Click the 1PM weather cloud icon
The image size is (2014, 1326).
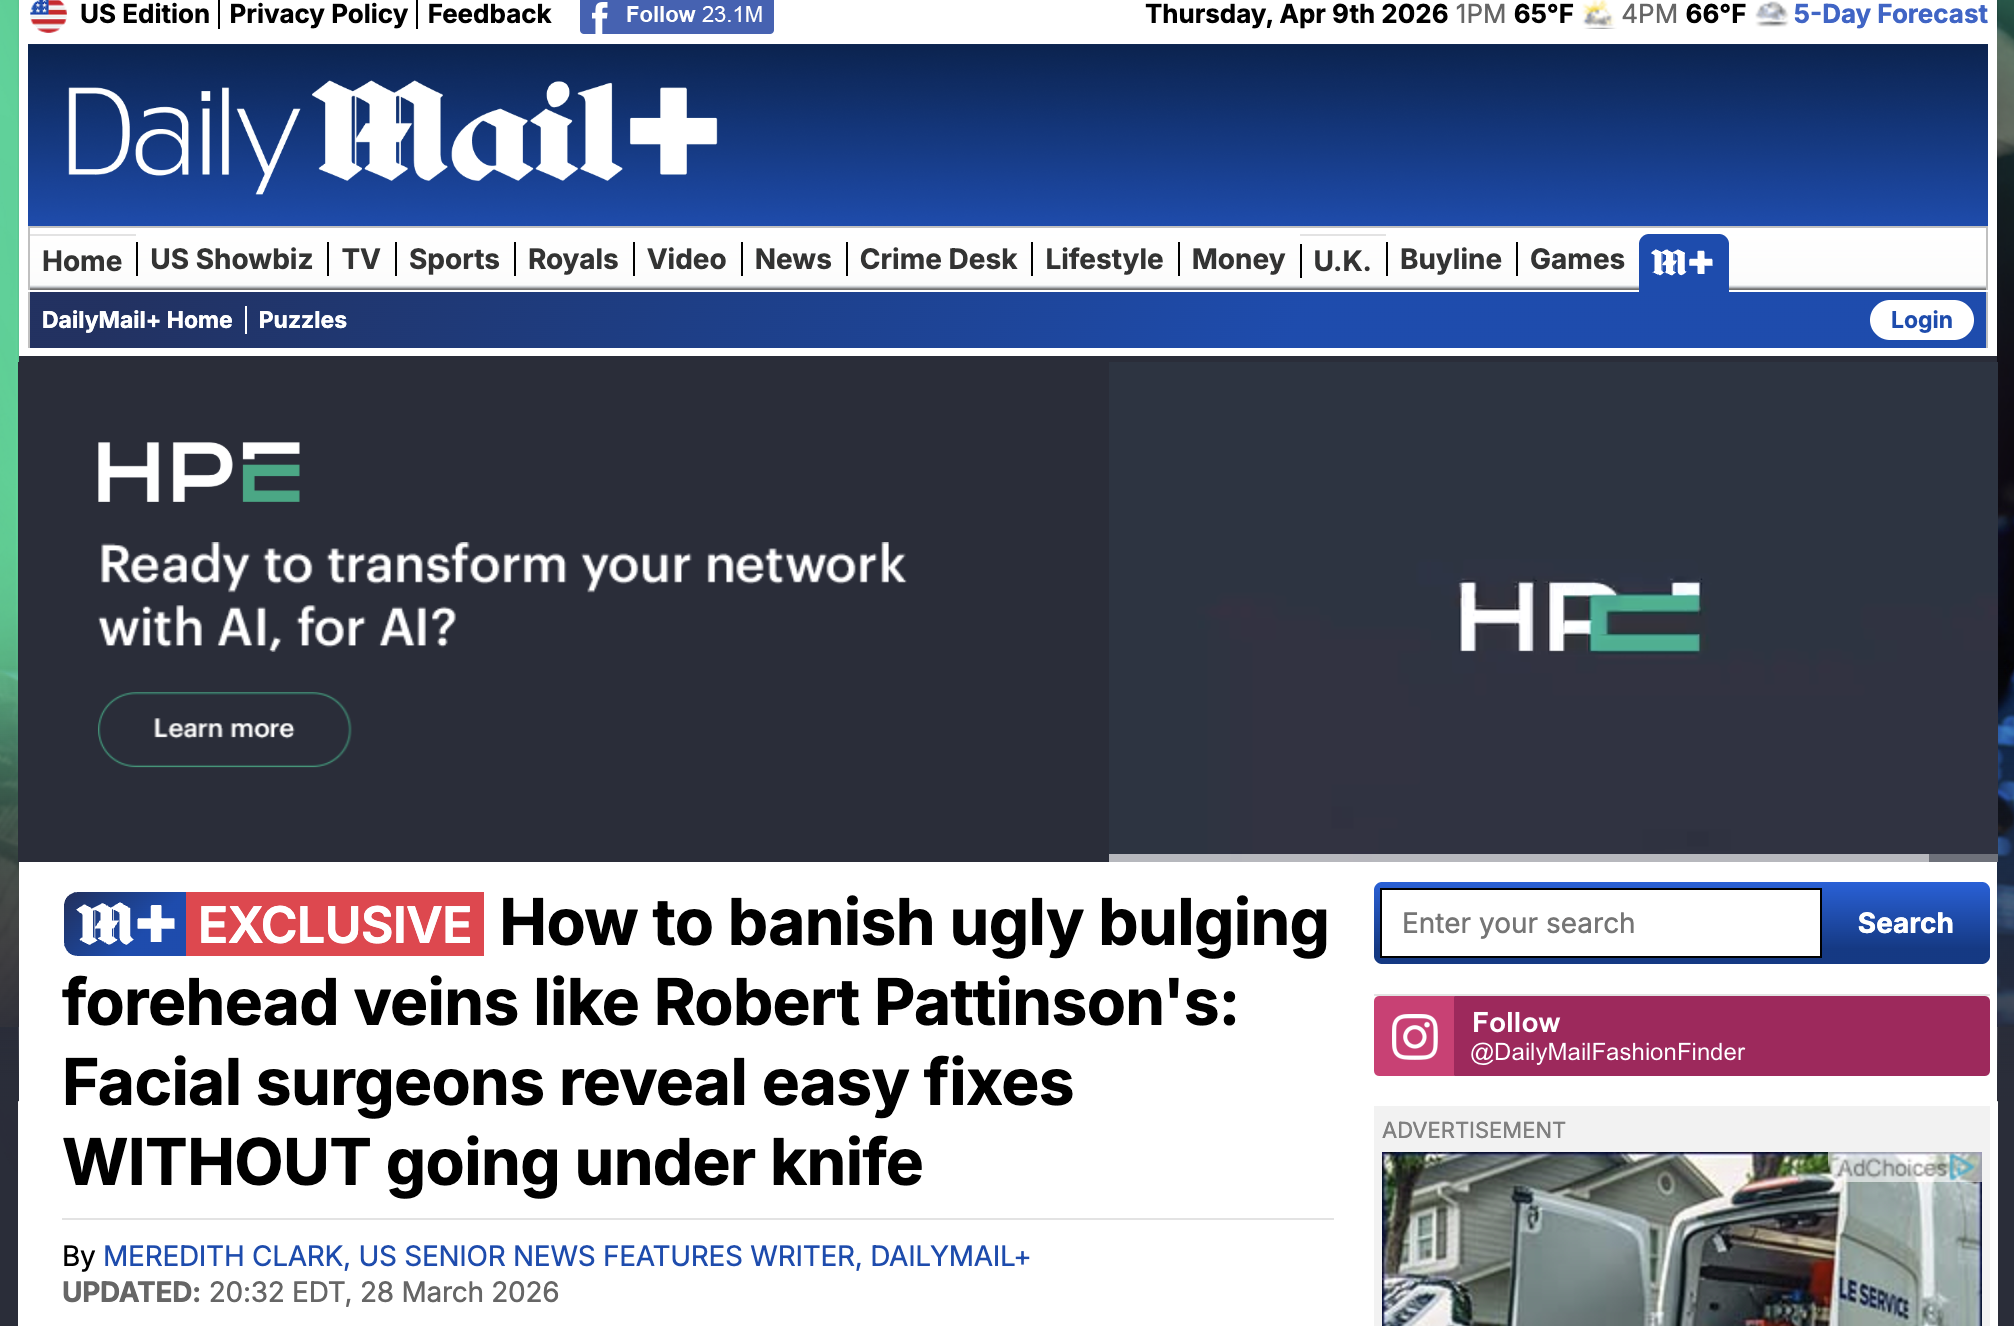[x=1598, y=15]
